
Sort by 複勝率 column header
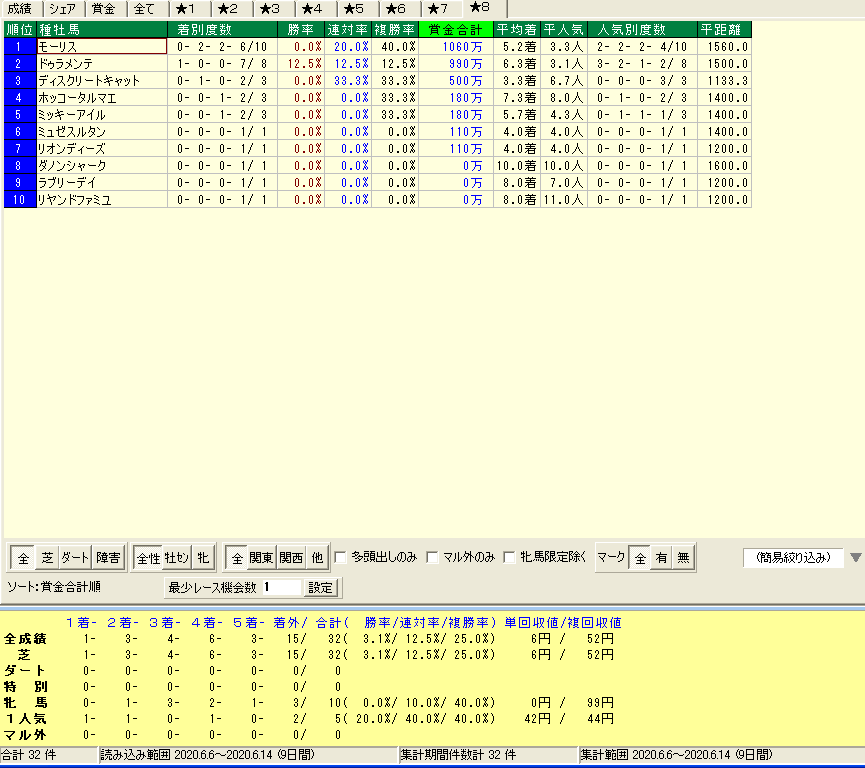(395, 29)
